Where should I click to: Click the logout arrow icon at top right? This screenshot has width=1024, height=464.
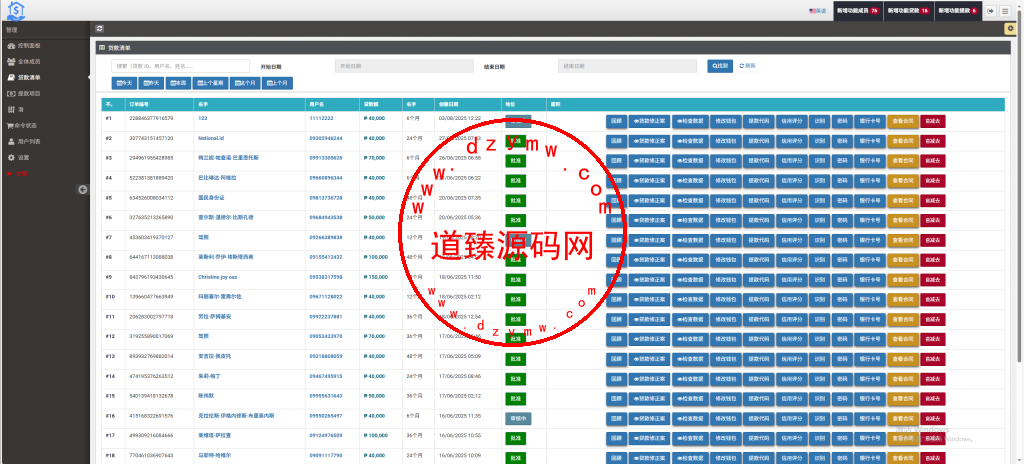tap(991, 11)
